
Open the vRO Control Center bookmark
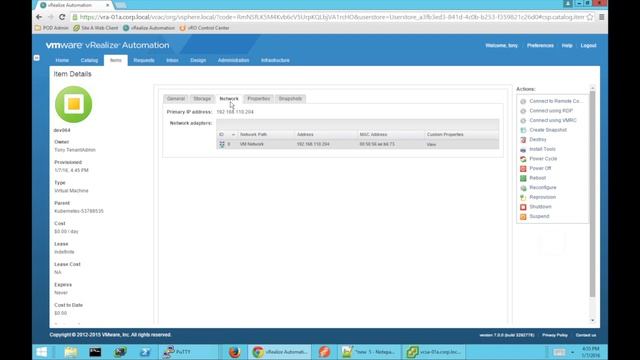click(204, 28)
